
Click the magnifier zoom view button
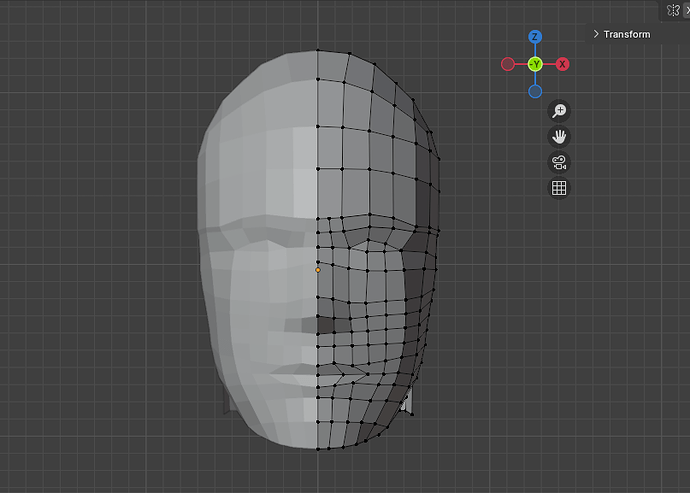click(559, 110)
